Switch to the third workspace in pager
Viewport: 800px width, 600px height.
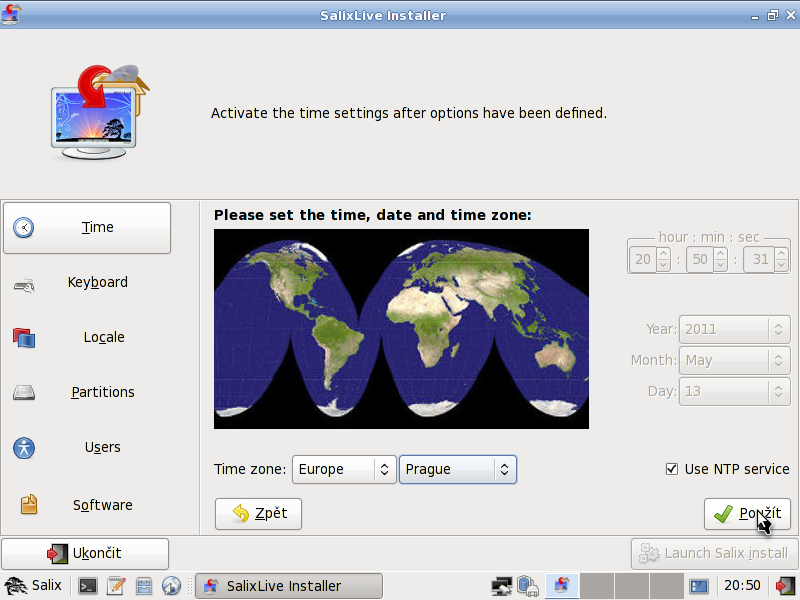pos(632,586)
